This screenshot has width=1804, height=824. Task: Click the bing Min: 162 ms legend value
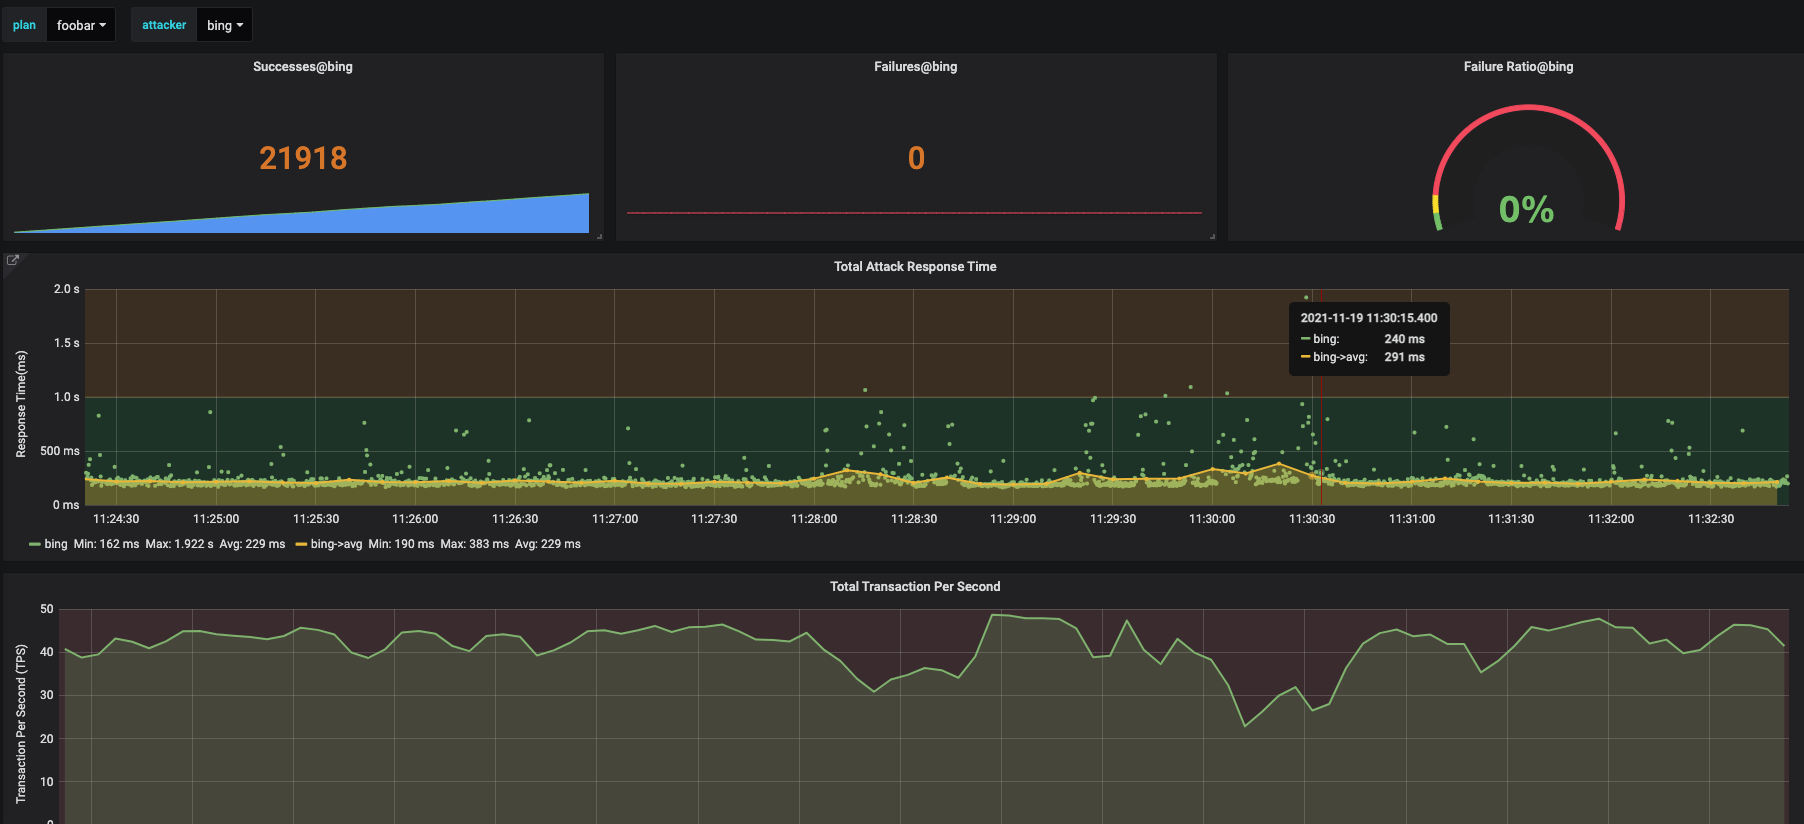[x=106, y=544]
